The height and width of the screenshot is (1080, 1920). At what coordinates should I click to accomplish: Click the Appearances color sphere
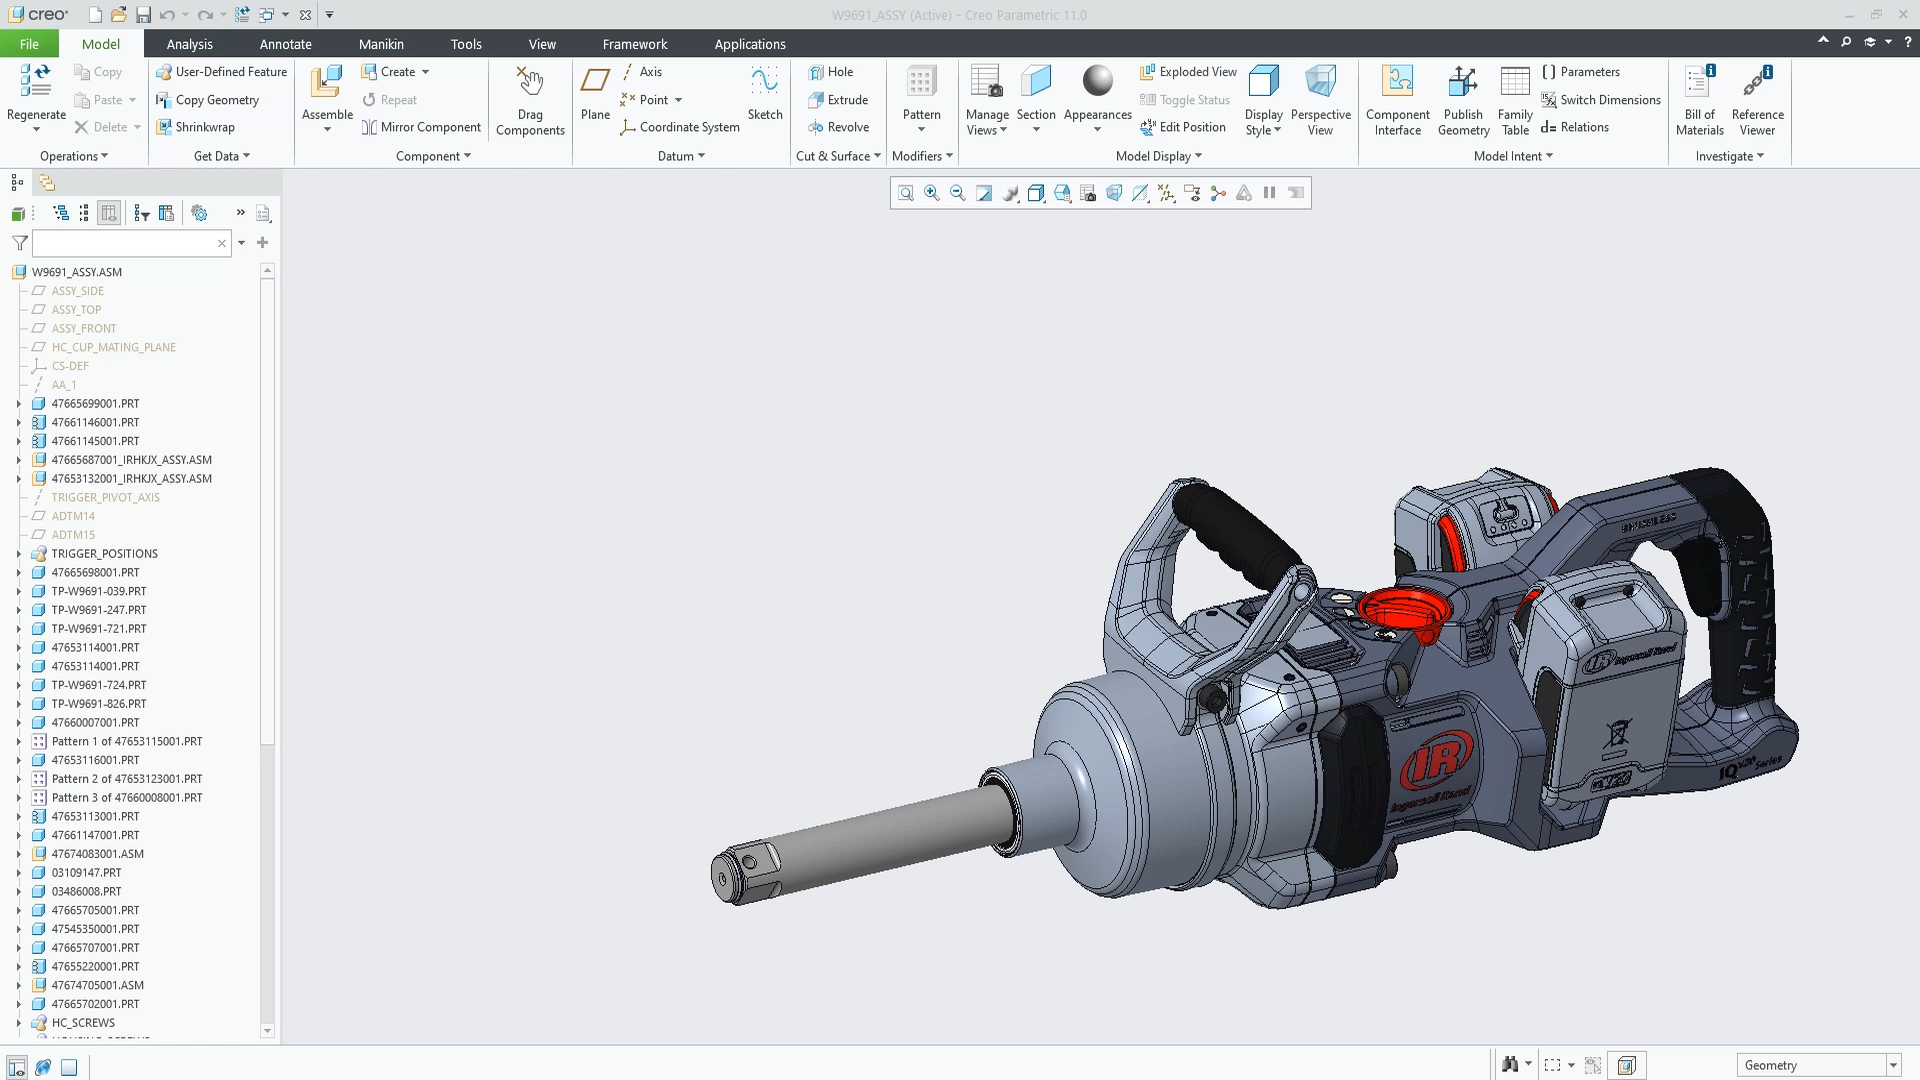(x=1097, y=81)
